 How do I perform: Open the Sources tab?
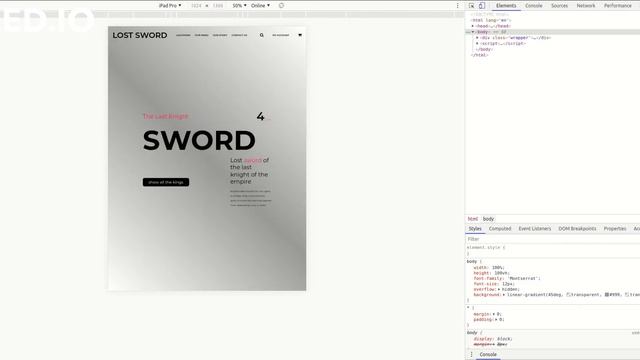tap(559, 6)
